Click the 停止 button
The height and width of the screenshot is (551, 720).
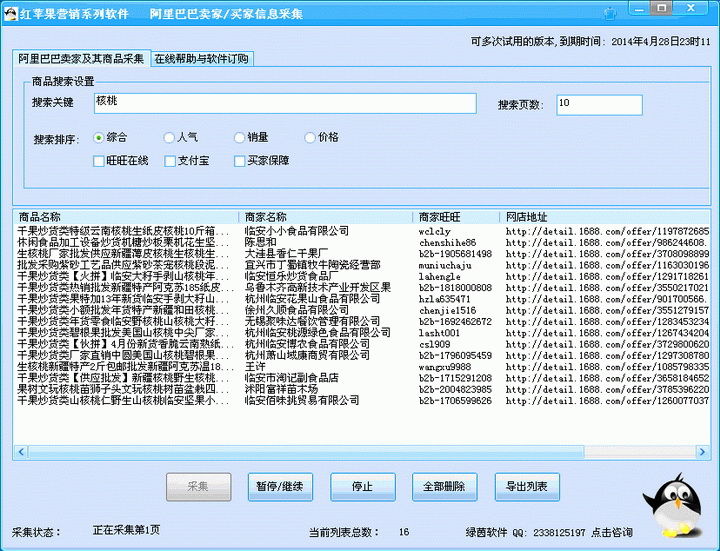point(363,487)
